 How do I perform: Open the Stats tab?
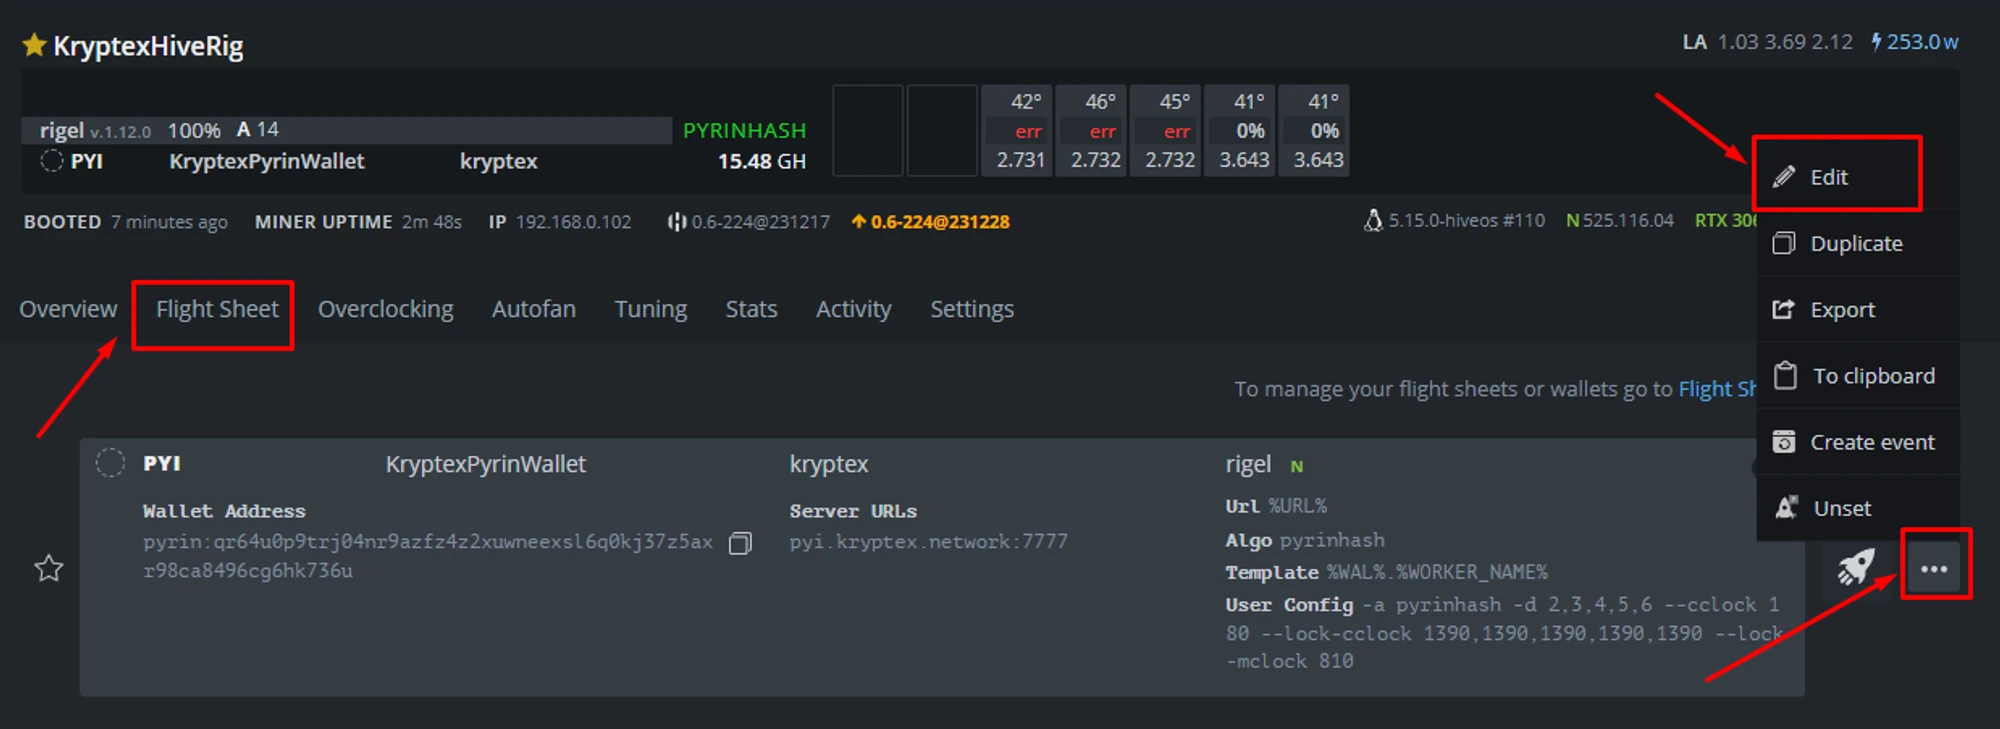click(x=751, y=309)
